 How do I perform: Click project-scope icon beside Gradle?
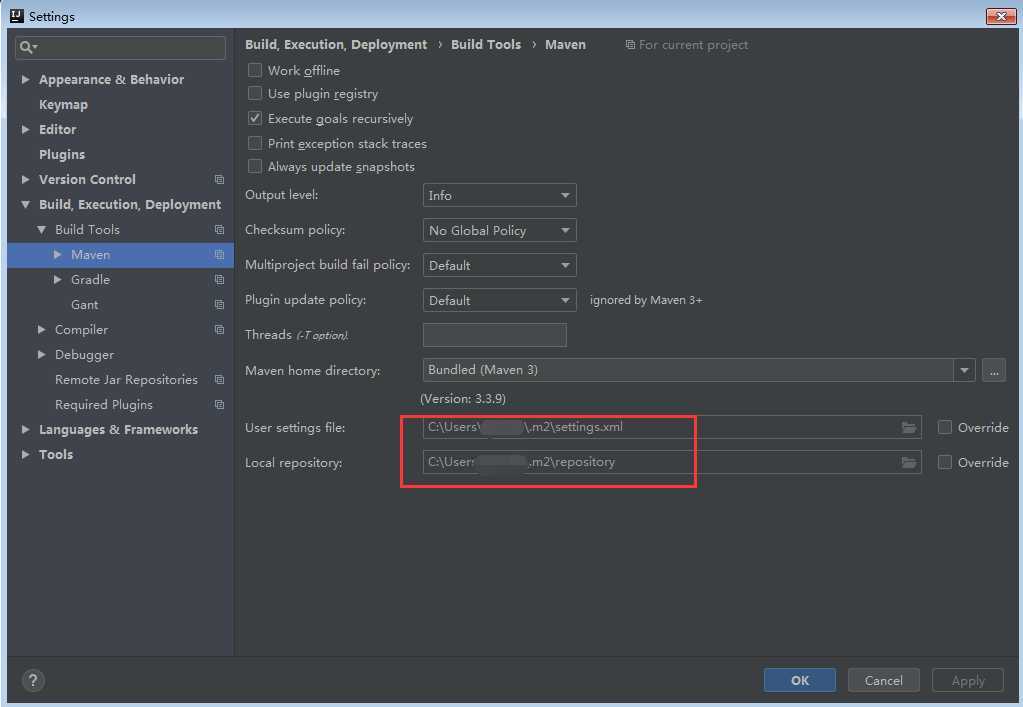[x=219, y=280]
